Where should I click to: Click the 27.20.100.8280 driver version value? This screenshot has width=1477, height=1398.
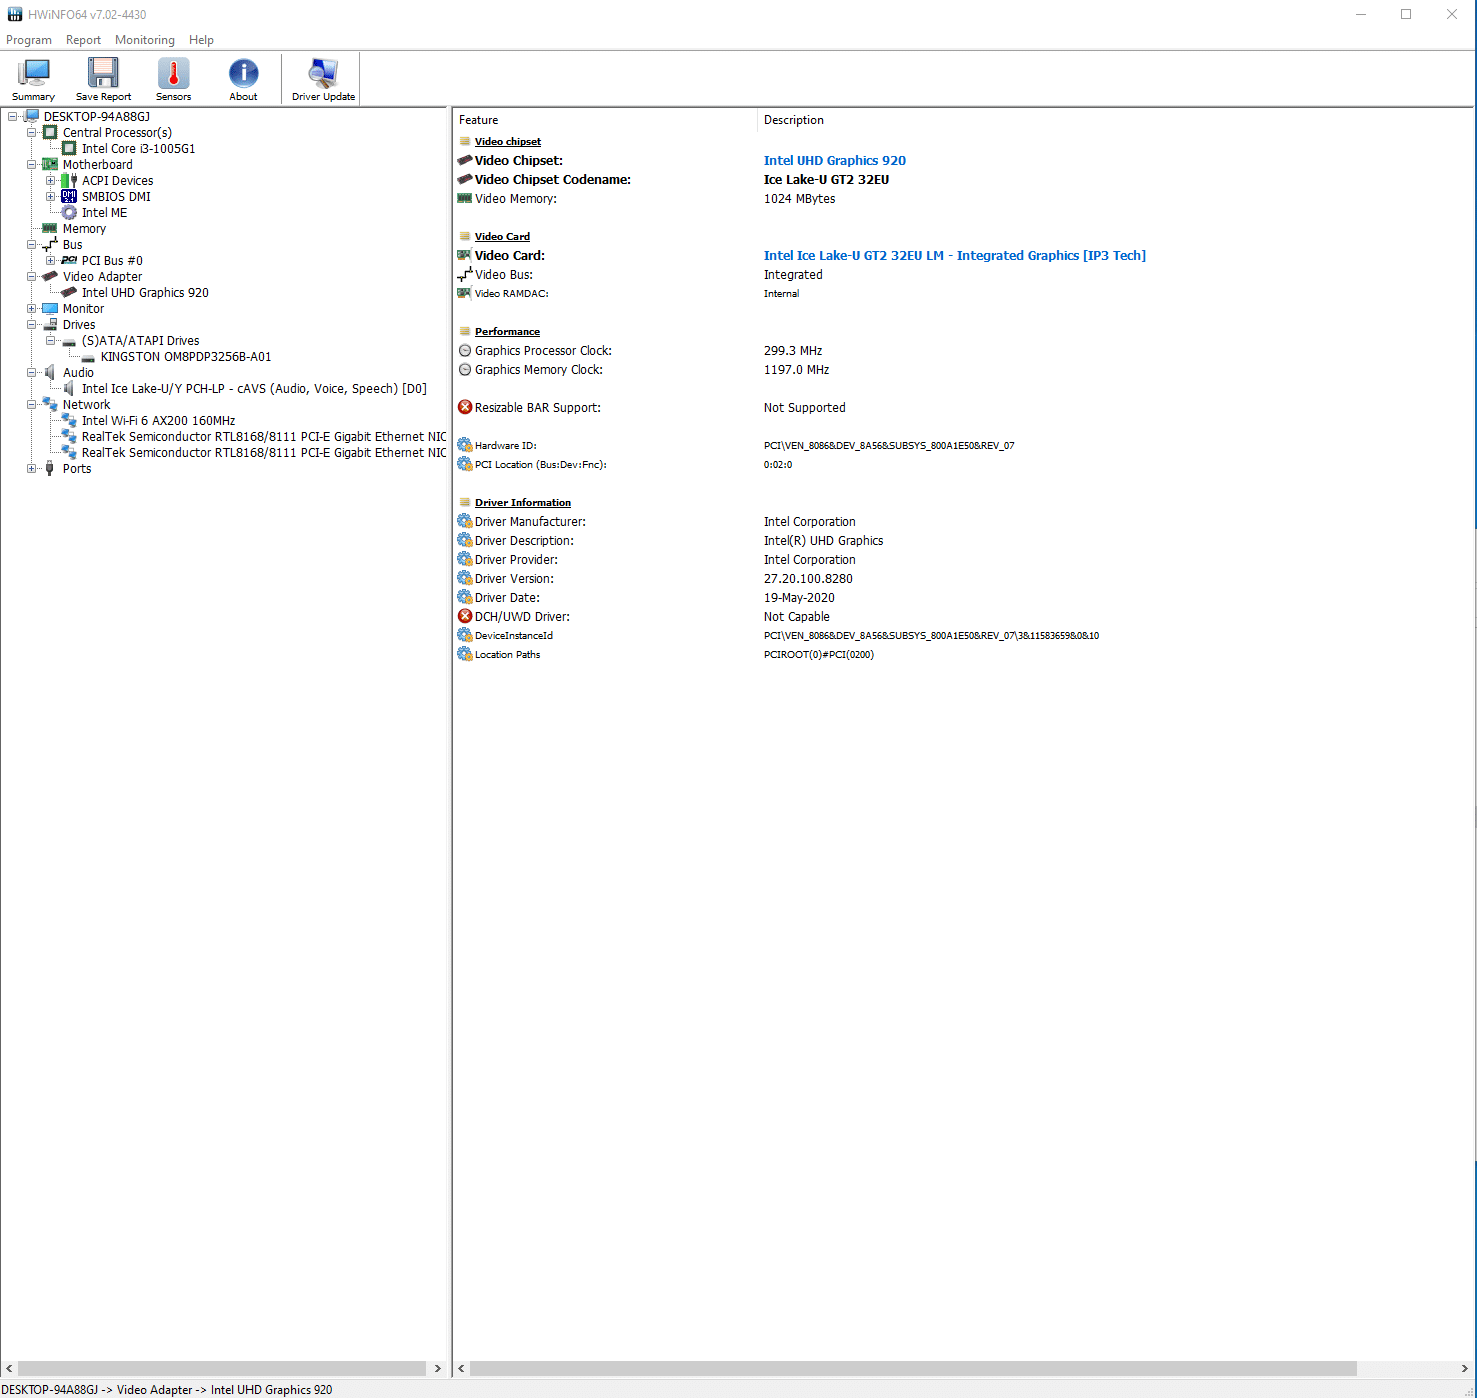click(808, 579)
